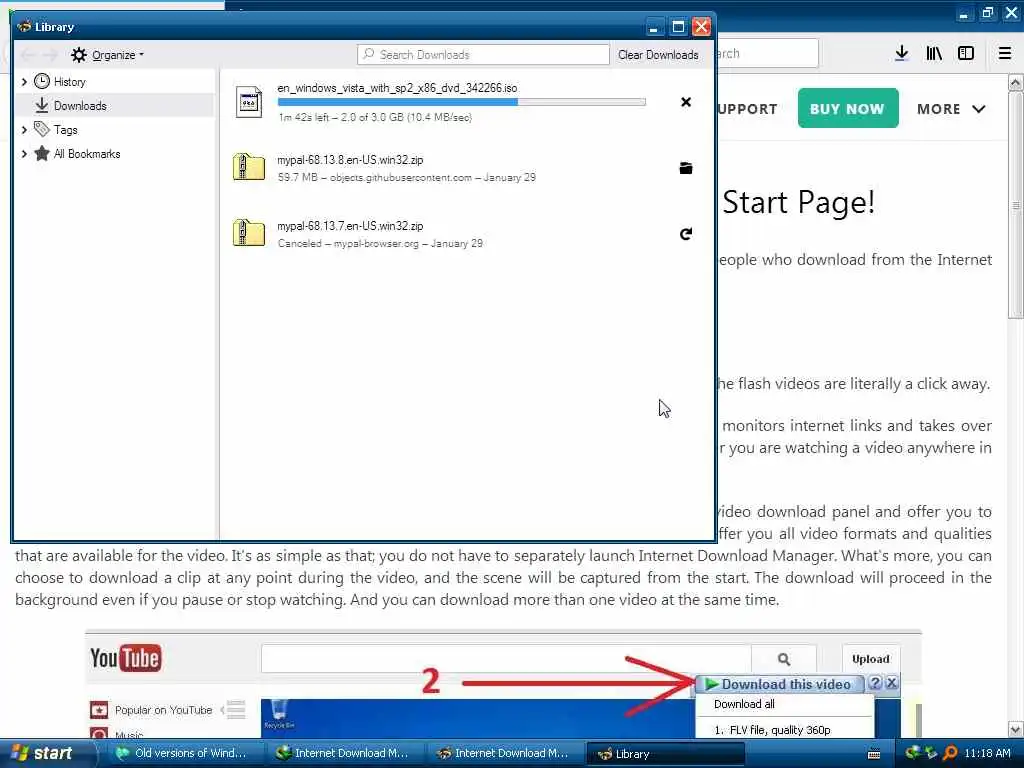The image size is (1024, 768).
Task: Select the mypal-68.13.8 zip file icon
Action: pos(249,167)
